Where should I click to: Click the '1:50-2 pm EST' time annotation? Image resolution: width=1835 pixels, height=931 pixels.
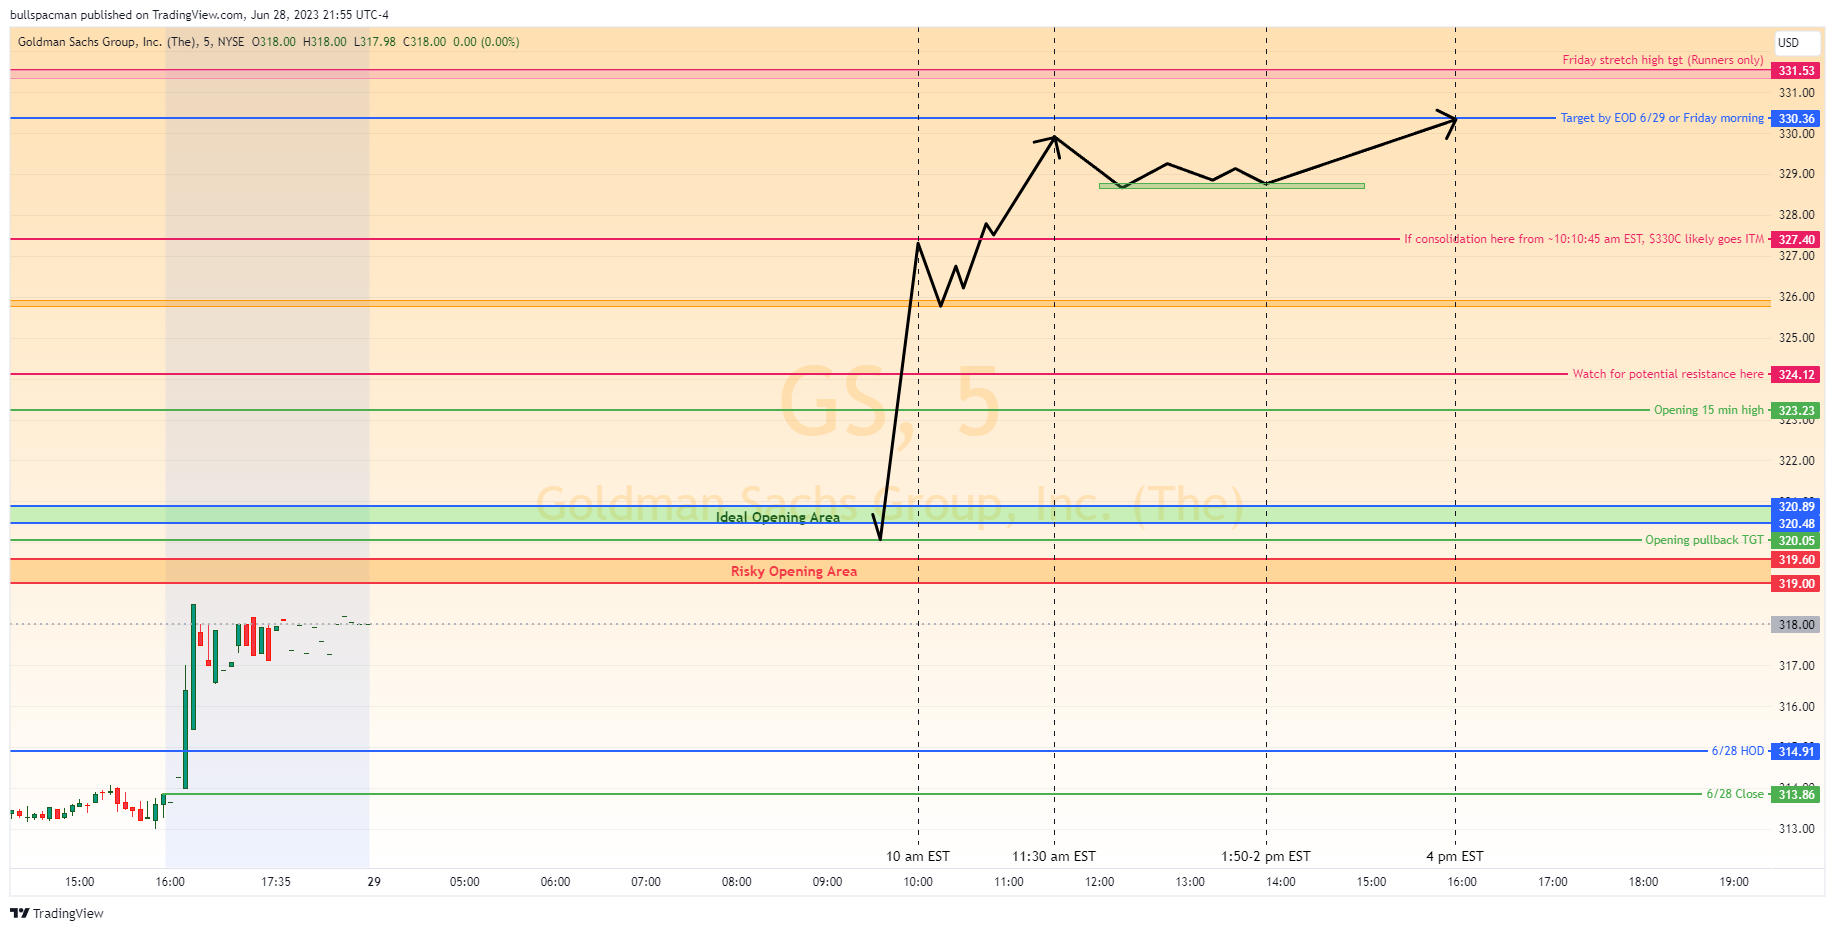tap(1266, 856)
